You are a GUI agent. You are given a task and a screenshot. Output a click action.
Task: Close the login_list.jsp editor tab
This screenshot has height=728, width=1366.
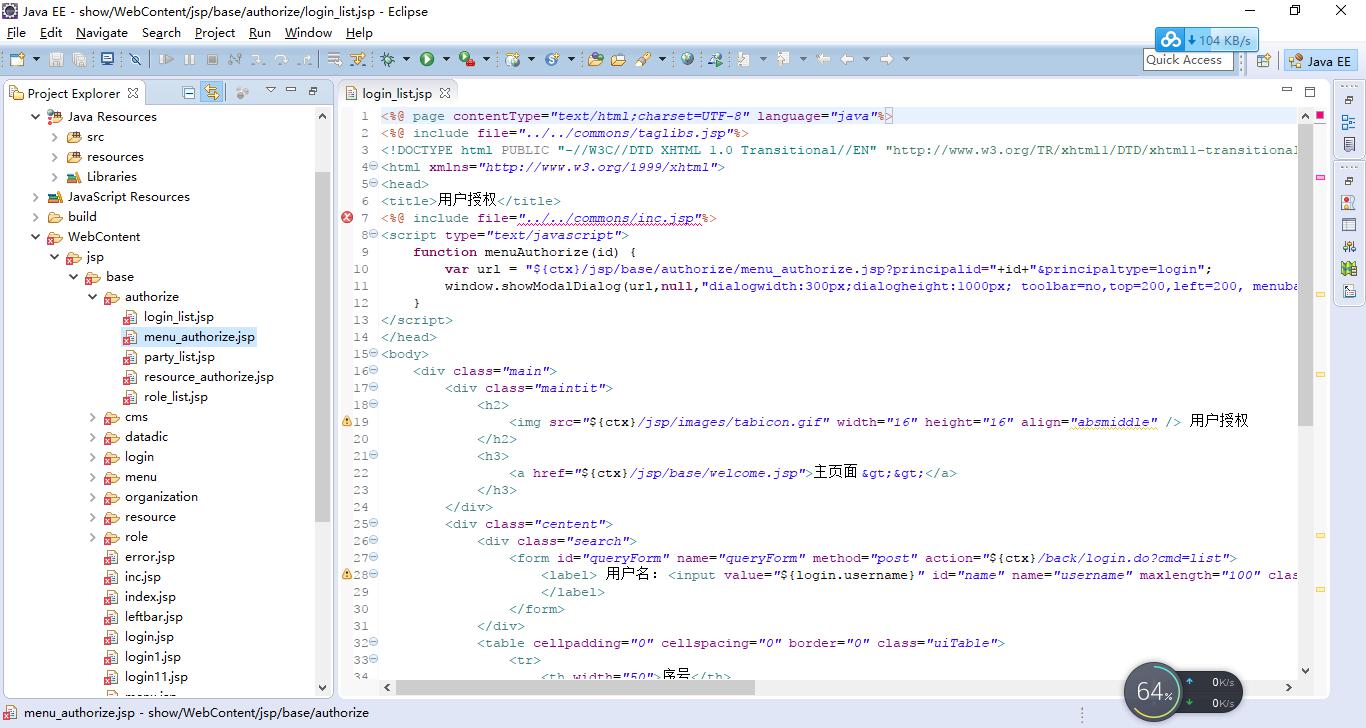point(445,93)
